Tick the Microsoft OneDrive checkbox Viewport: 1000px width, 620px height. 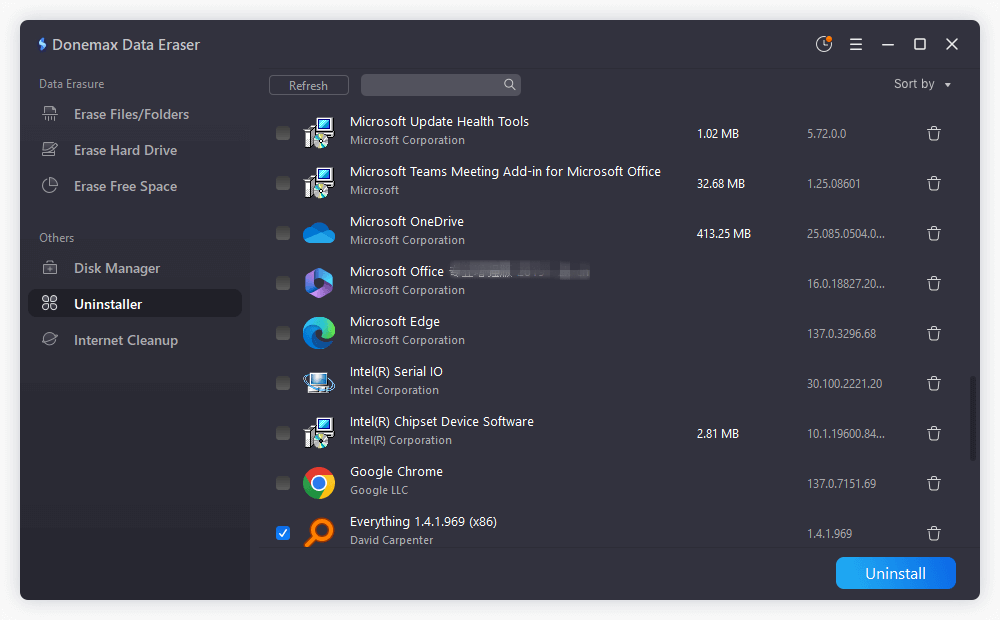point(283,233)
